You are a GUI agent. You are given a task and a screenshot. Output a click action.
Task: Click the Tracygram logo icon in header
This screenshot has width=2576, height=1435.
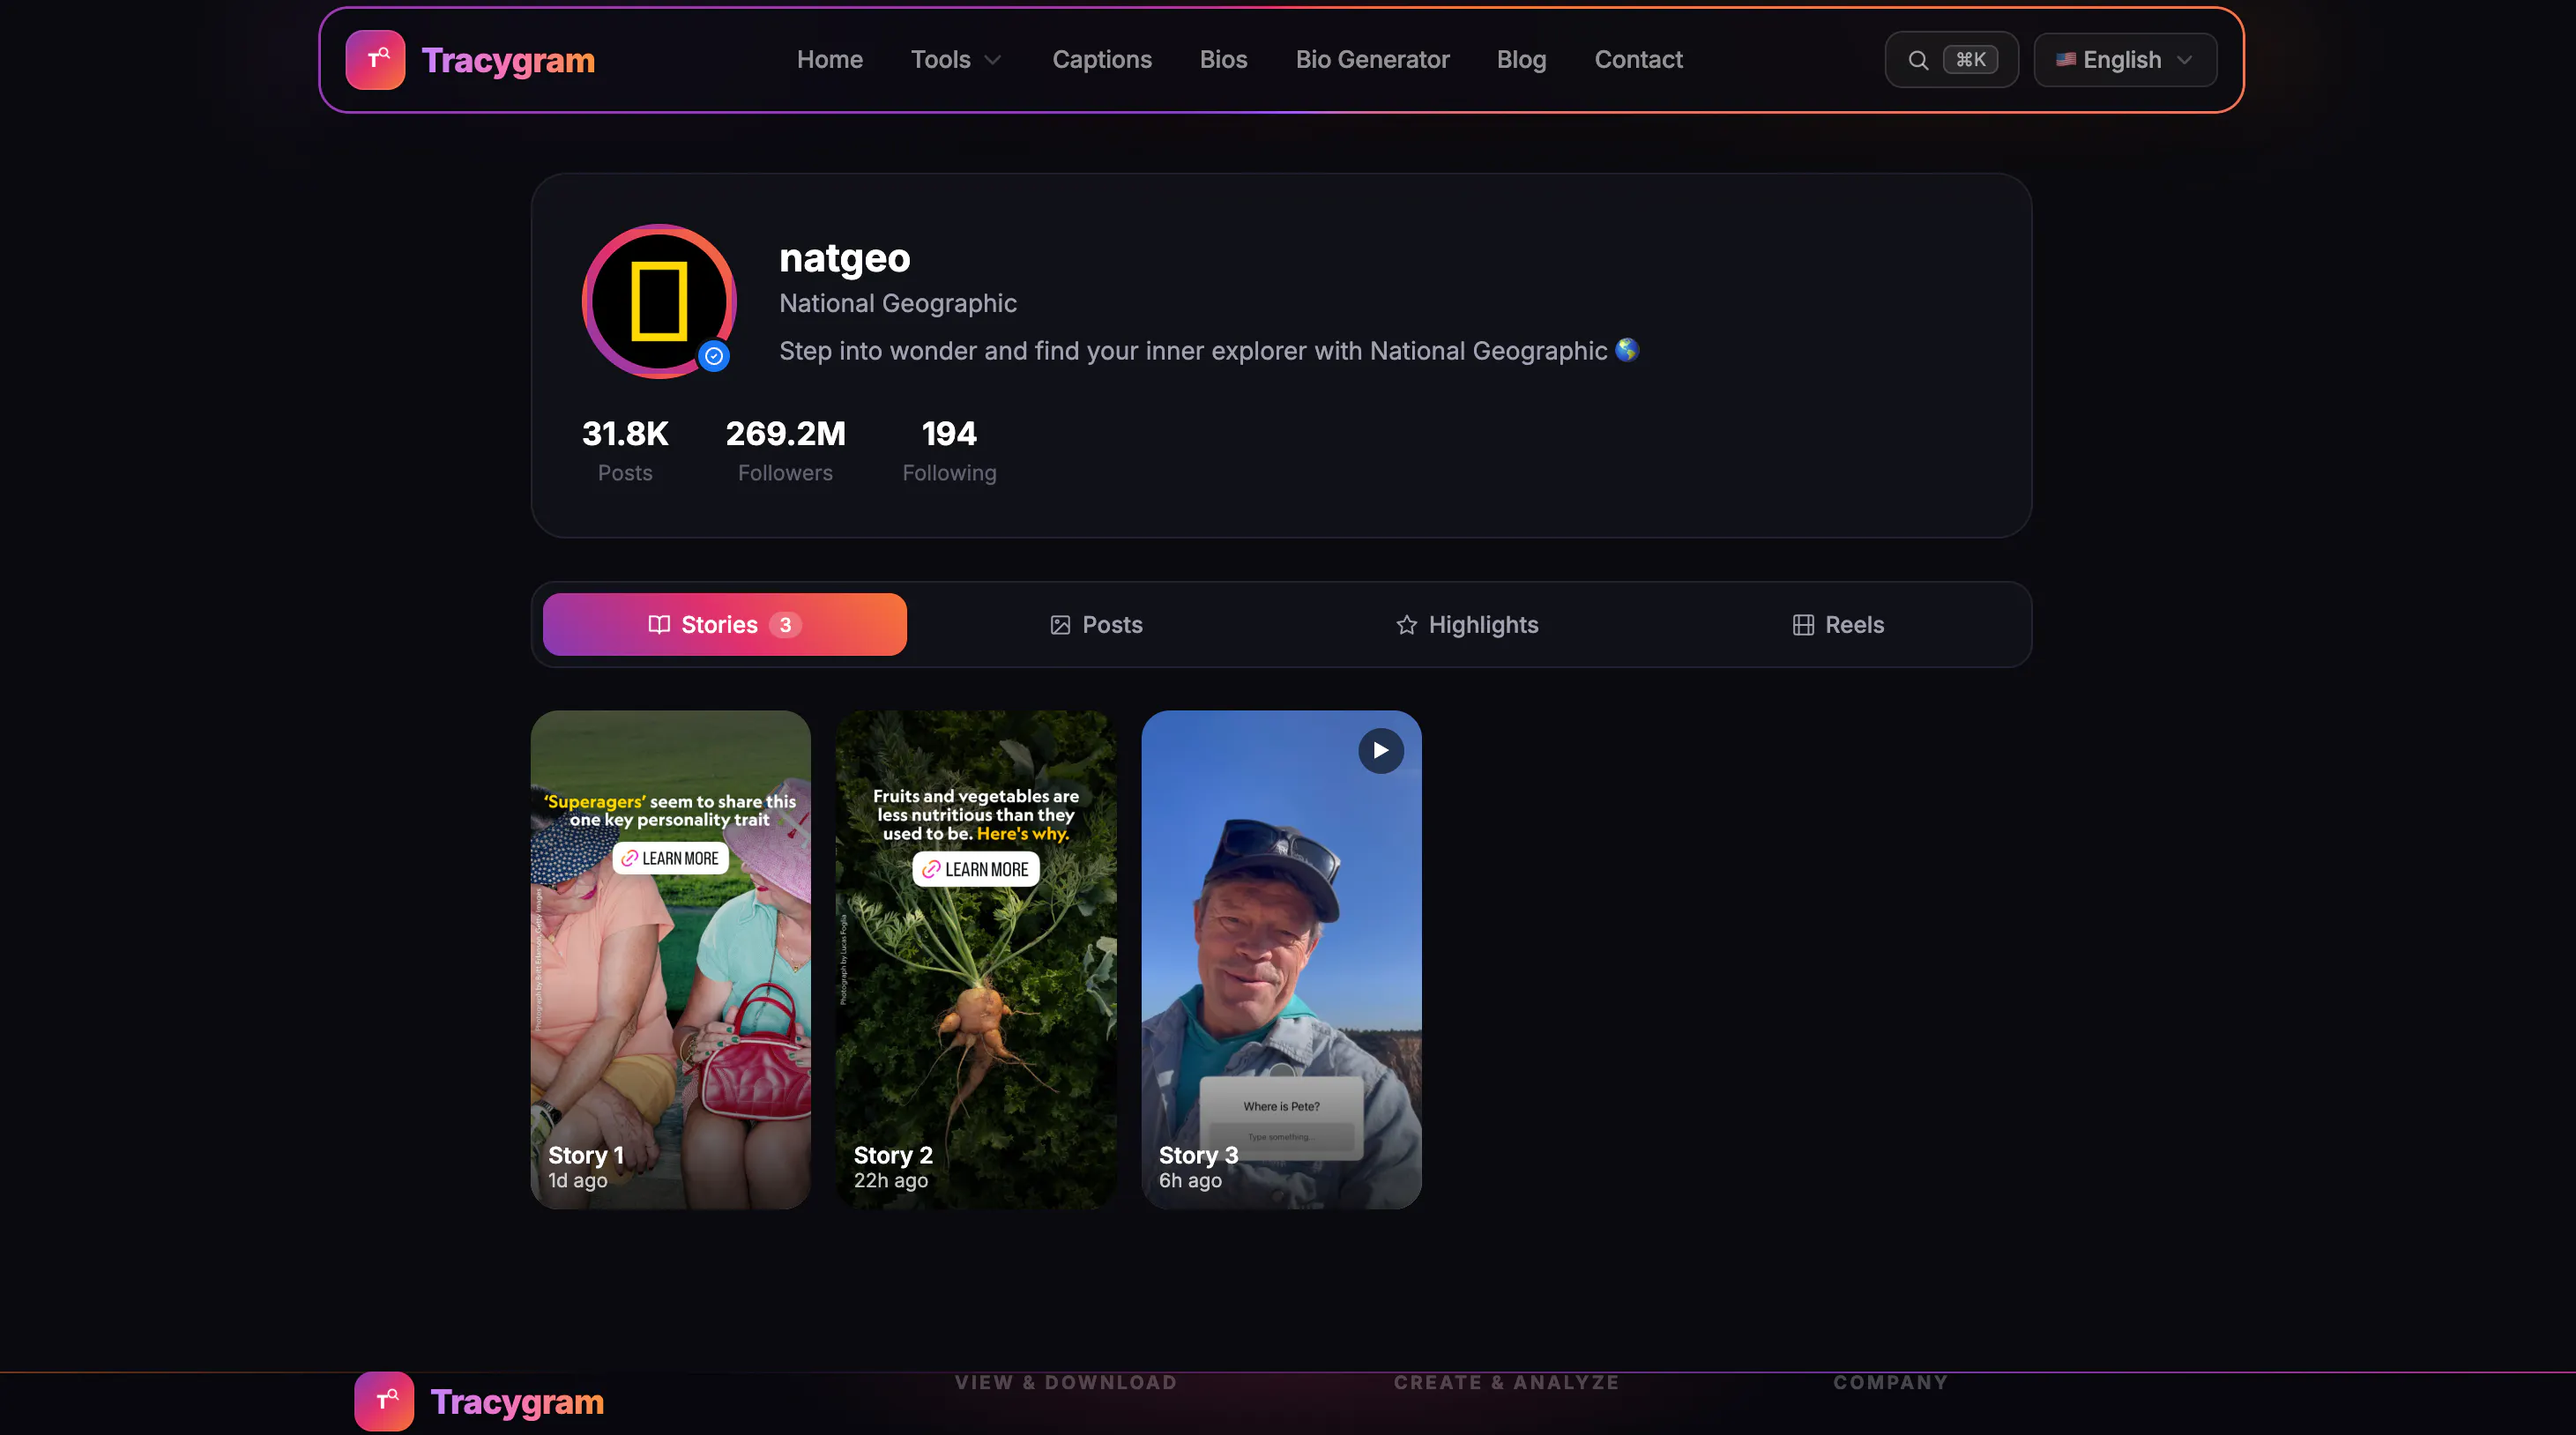(x=375, y=60)
